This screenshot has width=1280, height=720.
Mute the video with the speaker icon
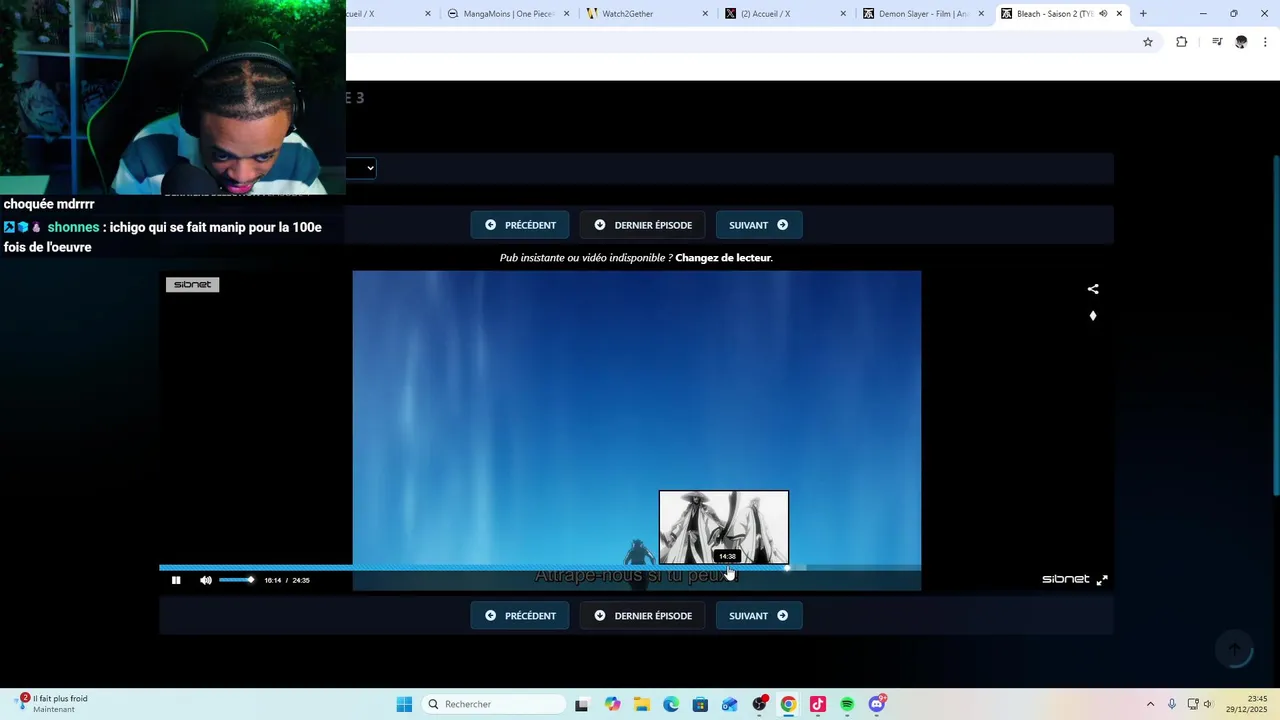click(x=206, y=580)
